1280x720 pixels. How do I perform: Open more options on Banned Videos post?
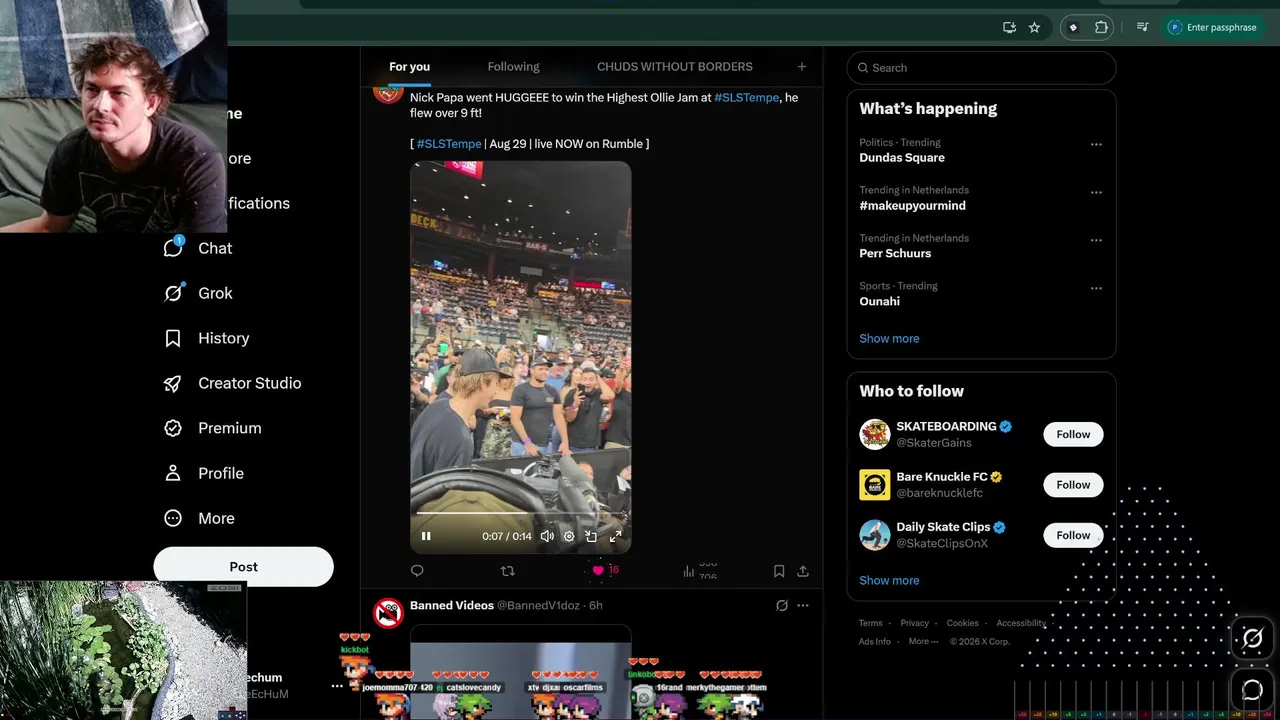[803, 605]
